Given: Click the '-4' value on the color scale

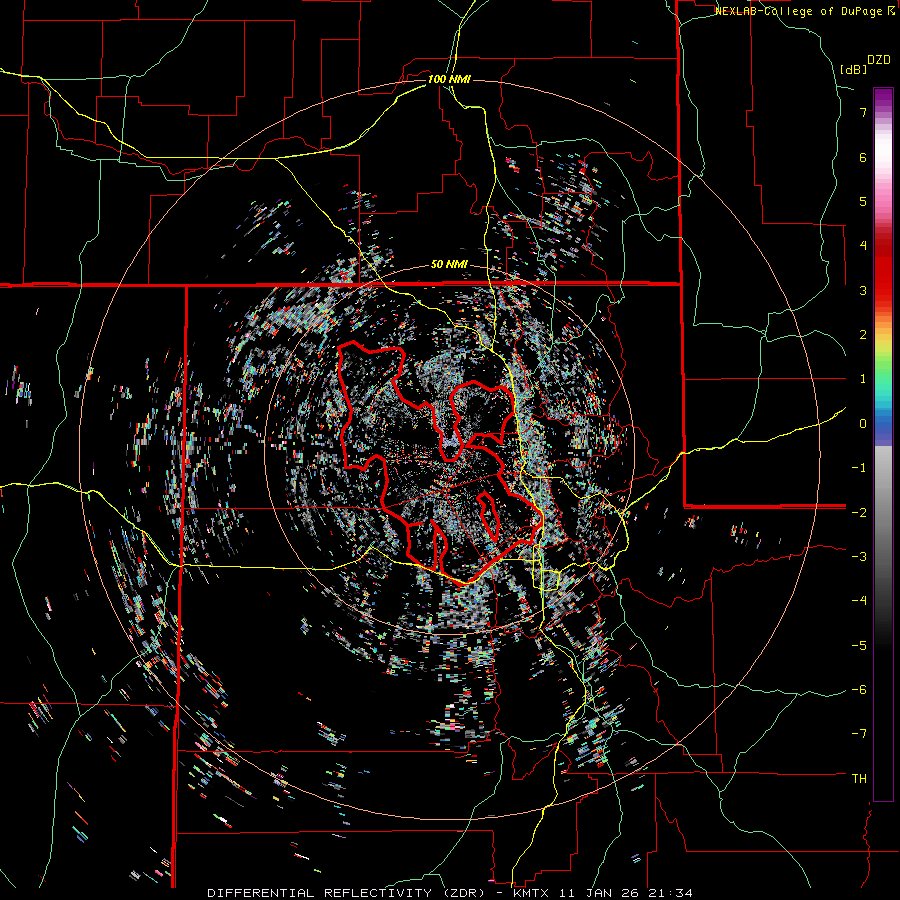Looking at the screenshot, I should tap(859, 601).
